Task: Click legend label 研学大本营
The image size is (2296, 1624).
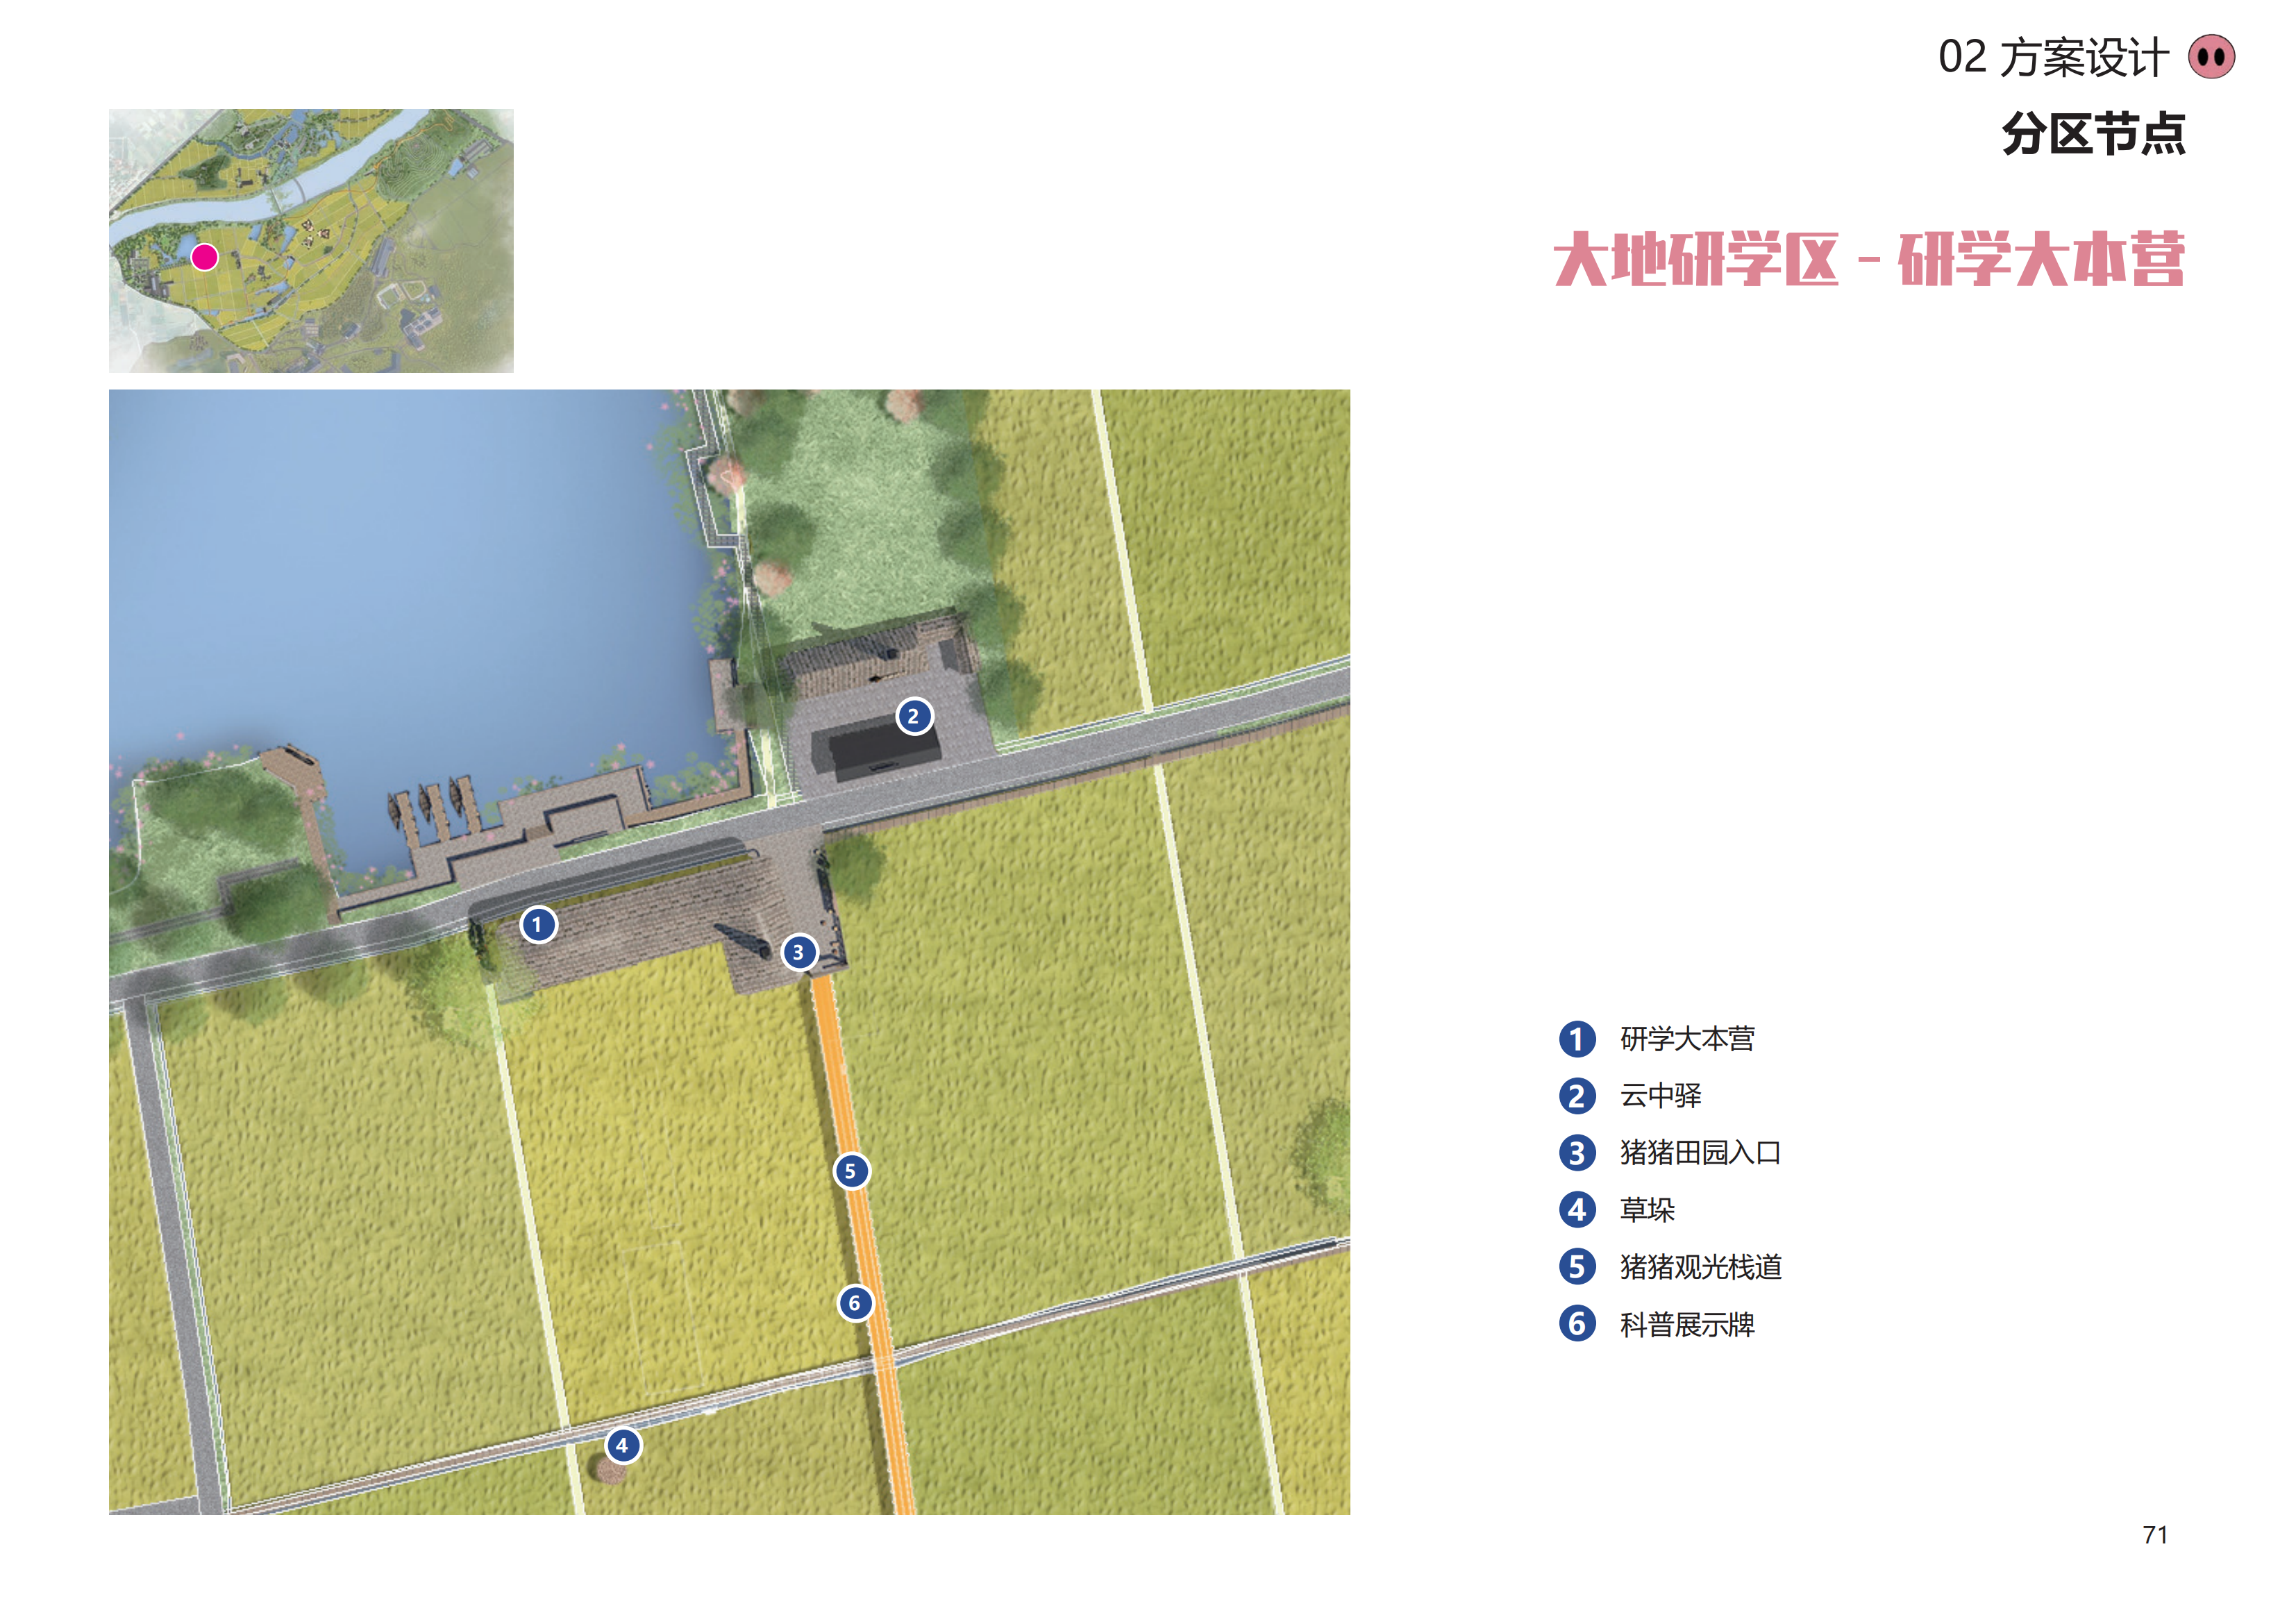Action: [1687, 1039]
